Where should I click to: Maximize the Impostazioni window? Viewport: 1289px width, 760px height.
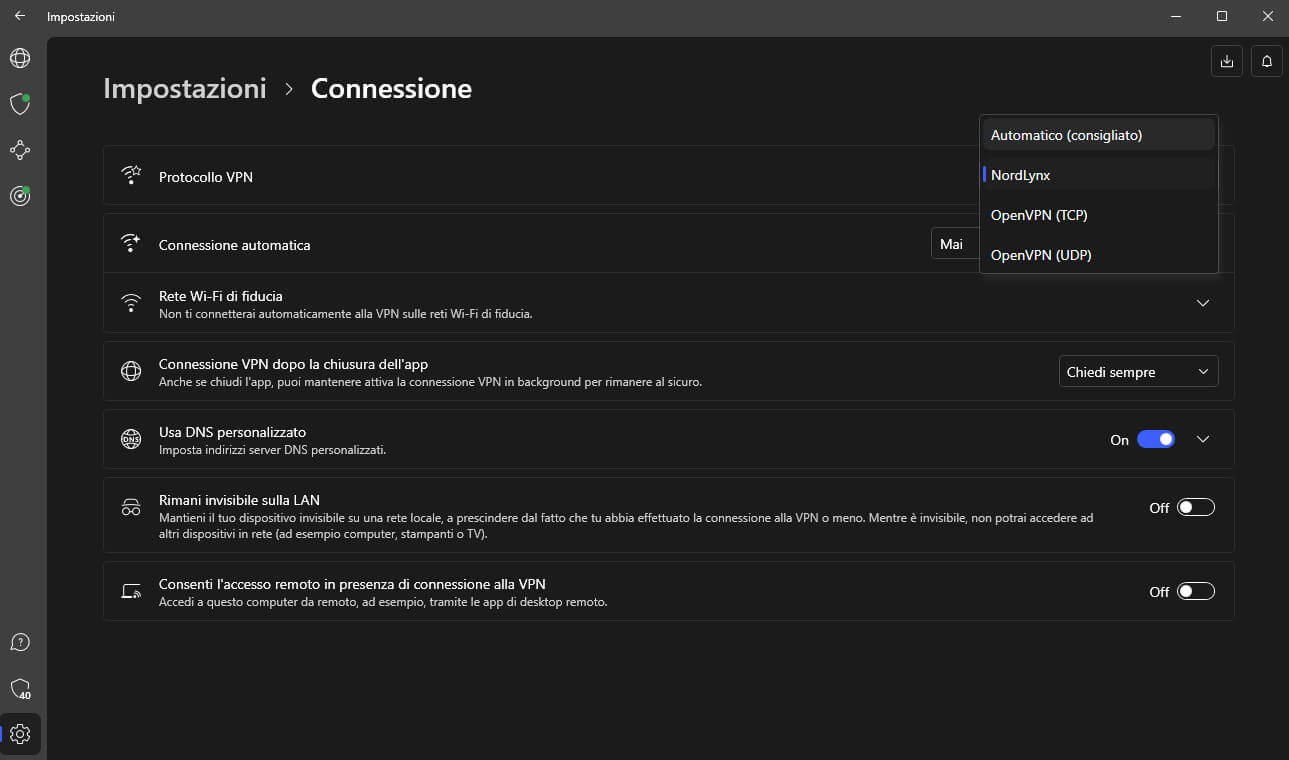(1222, 16)
